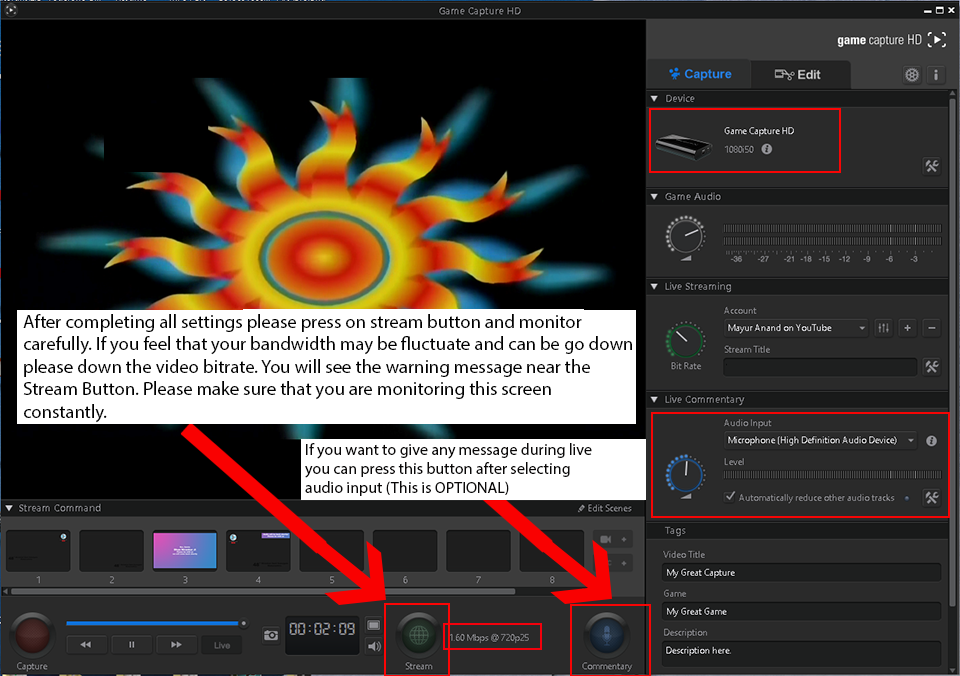Click the Stream Title input field
Screen dimensions: 960x676
[820, 367]
